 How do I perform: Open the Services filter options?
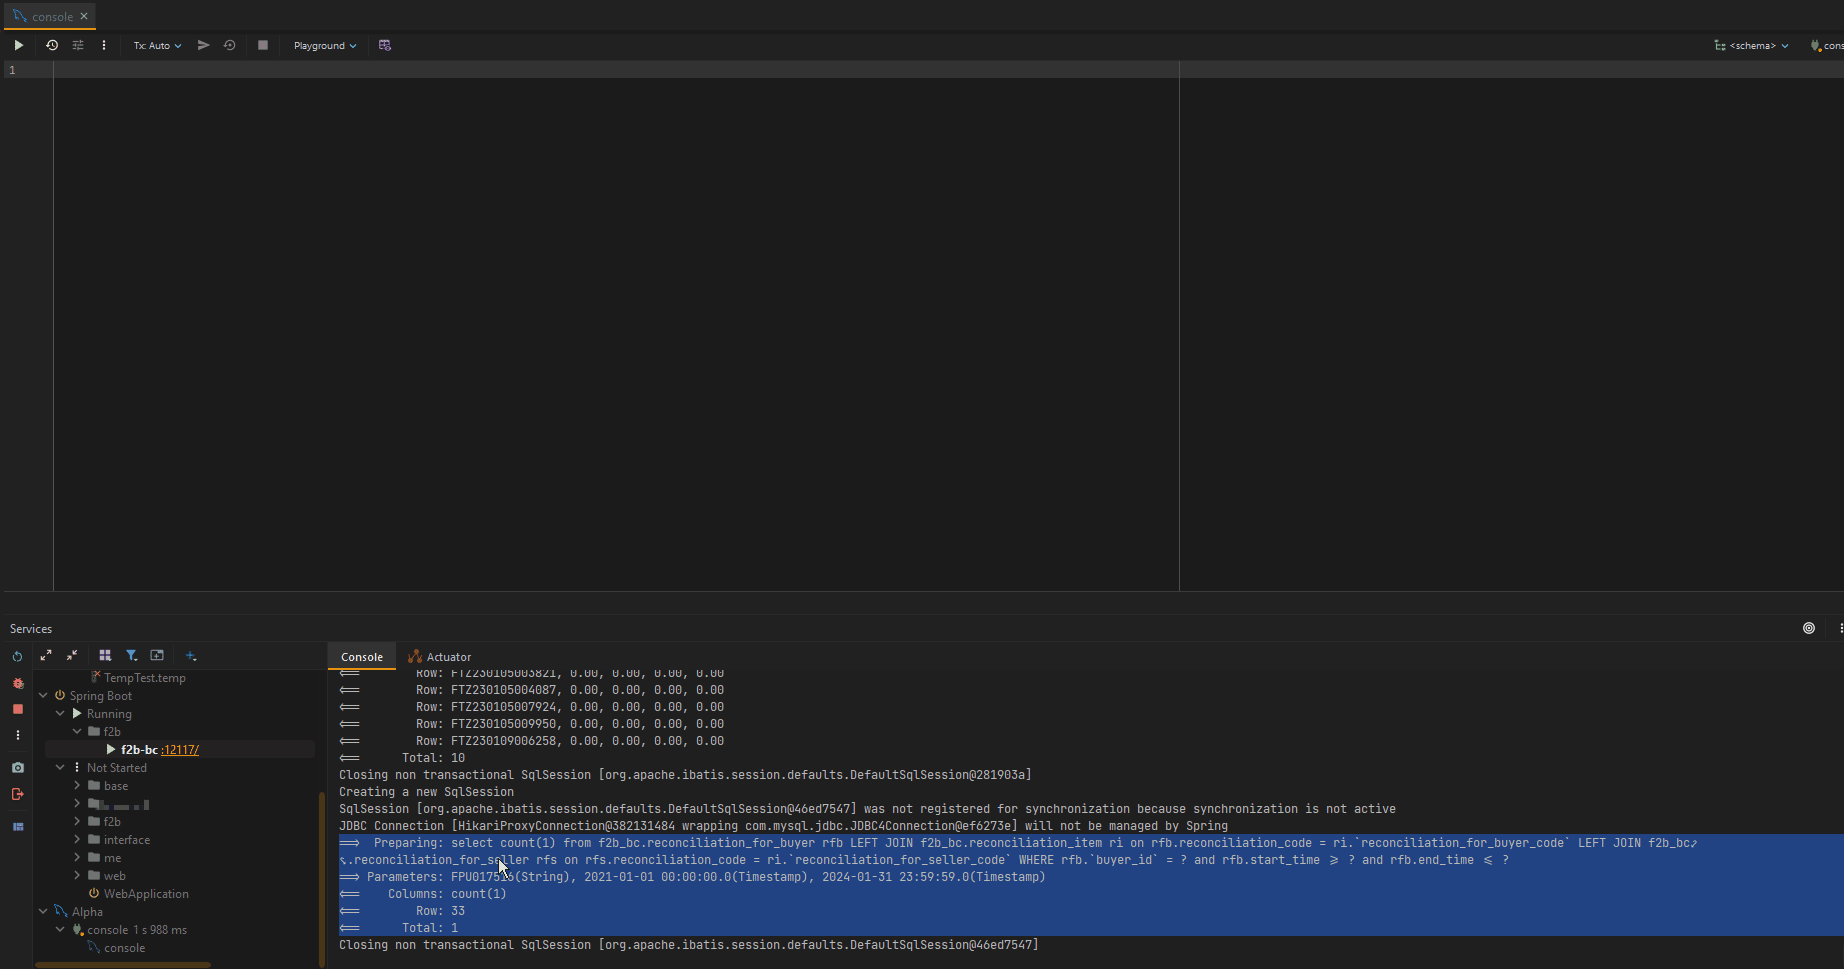pos(131,655)
